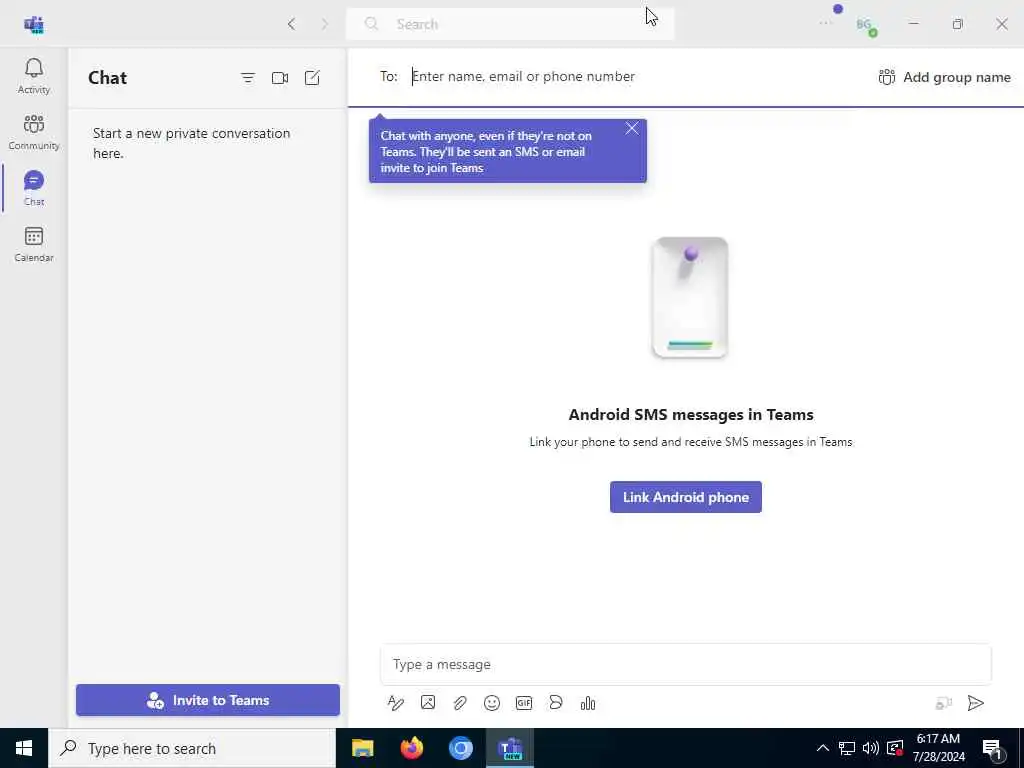Viewport: 1024px width, 768px height.
Task: Launch Firefox from taskbar
Action: point(411,748)
